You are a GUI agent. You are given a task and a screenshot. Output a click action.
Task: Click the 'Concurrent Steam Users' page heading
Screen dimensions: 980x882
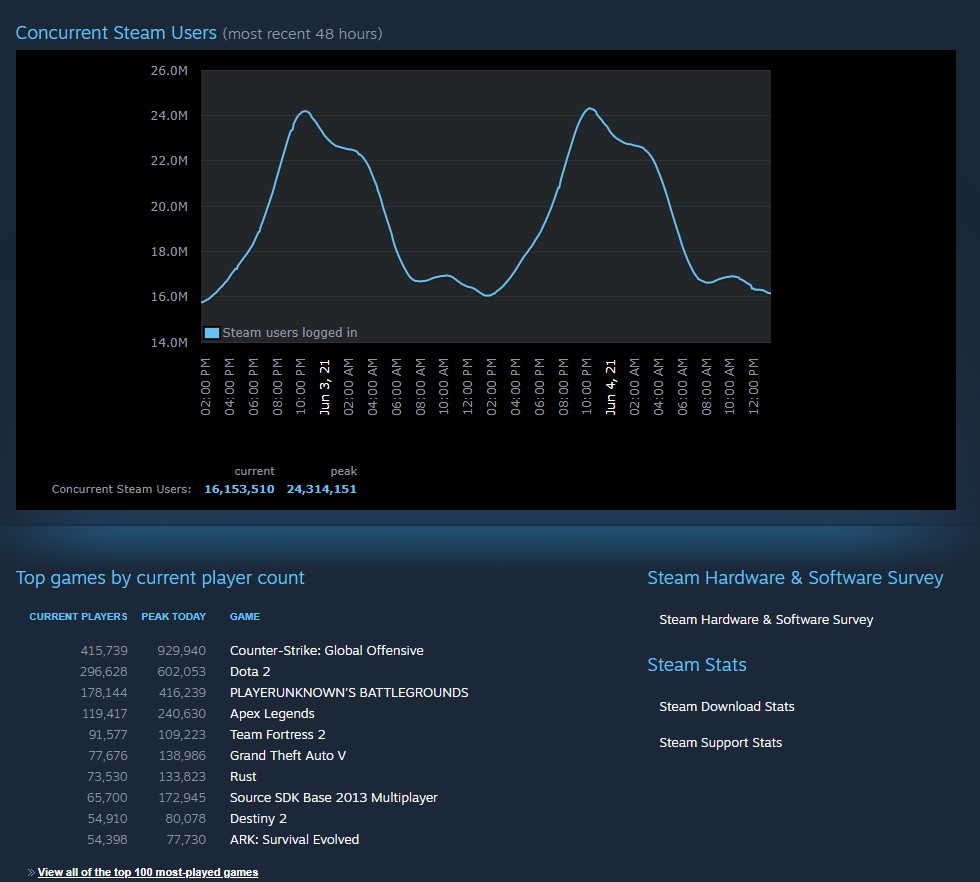(x=116, y=33)
